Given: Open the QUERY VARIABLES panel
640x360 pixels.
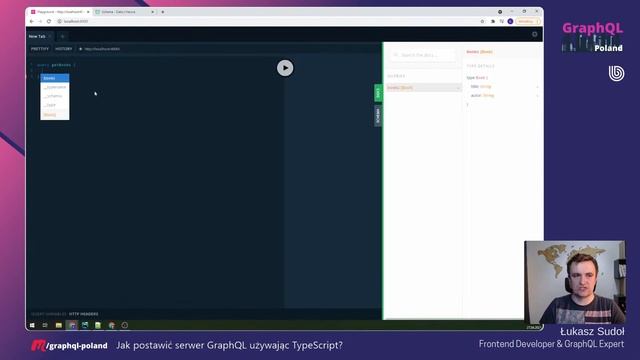Looking at the screenshot, I should (x=49, y=314).
